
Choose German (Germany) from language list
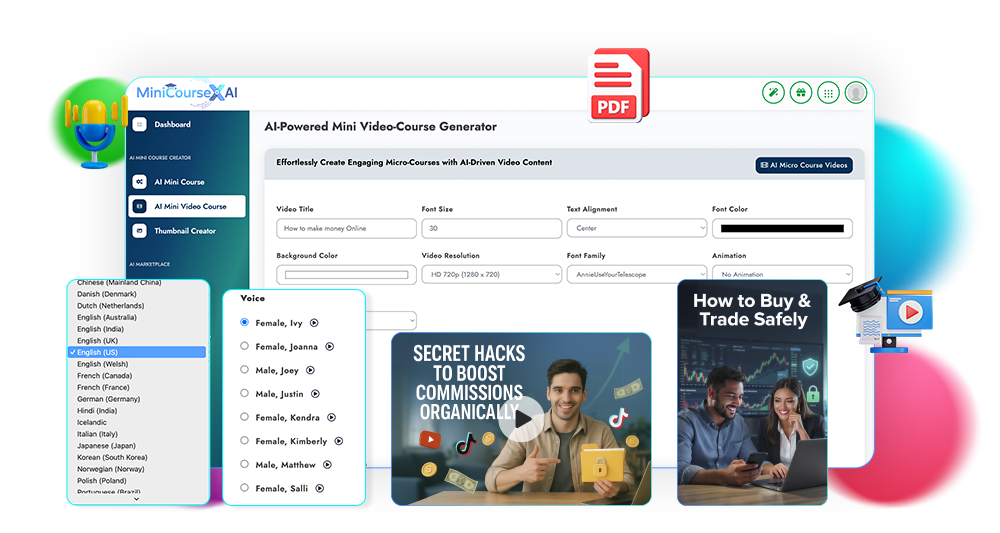[108, 399]
